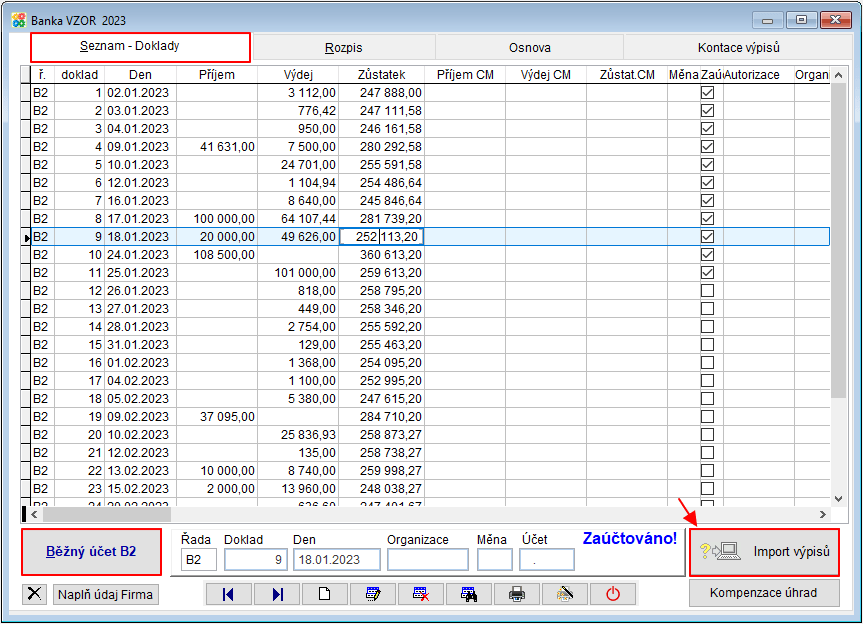
Task: Select the Příjem cell with 108 500,00
Action: coord(217,255)
